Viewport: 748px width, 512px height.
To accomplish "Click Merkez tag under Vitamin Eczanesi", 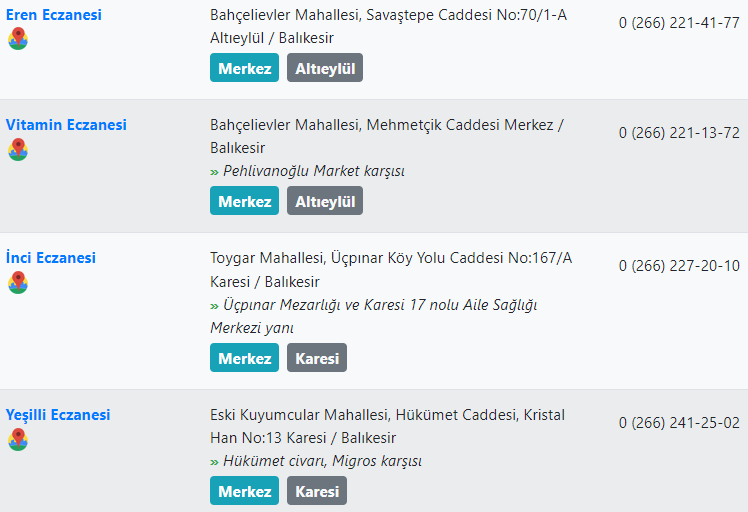I will coord(244,201).
